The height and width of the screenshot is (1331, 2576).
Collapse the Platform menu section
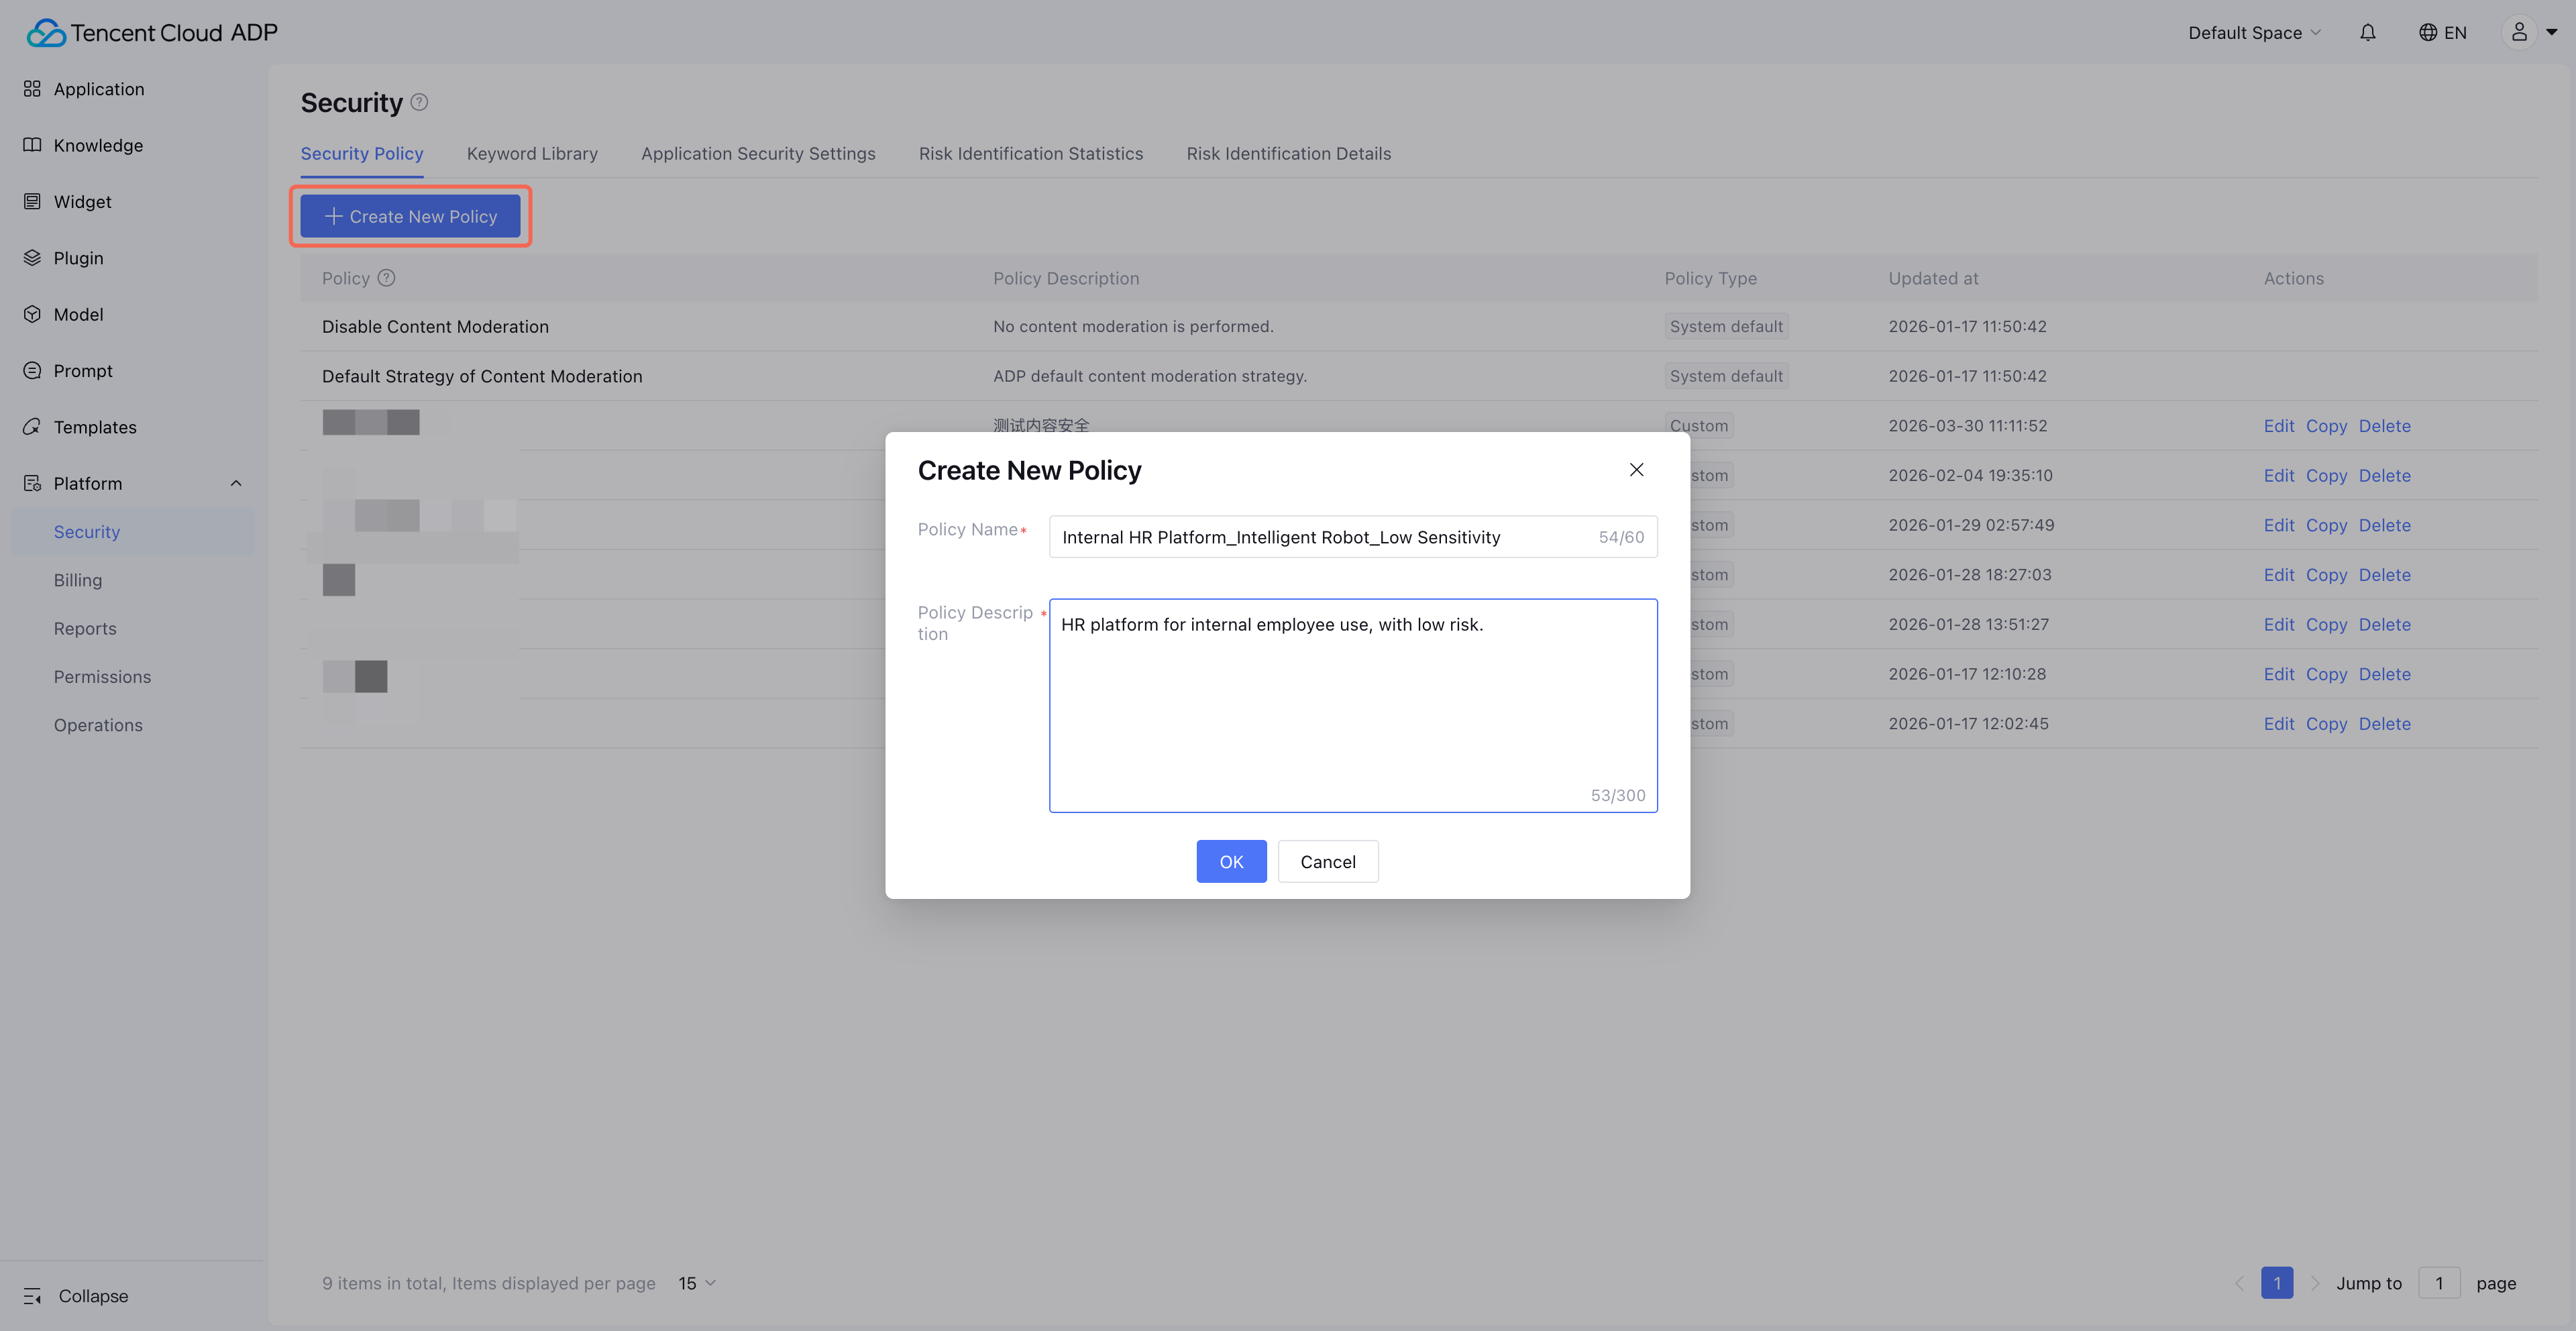coord(236,483)
